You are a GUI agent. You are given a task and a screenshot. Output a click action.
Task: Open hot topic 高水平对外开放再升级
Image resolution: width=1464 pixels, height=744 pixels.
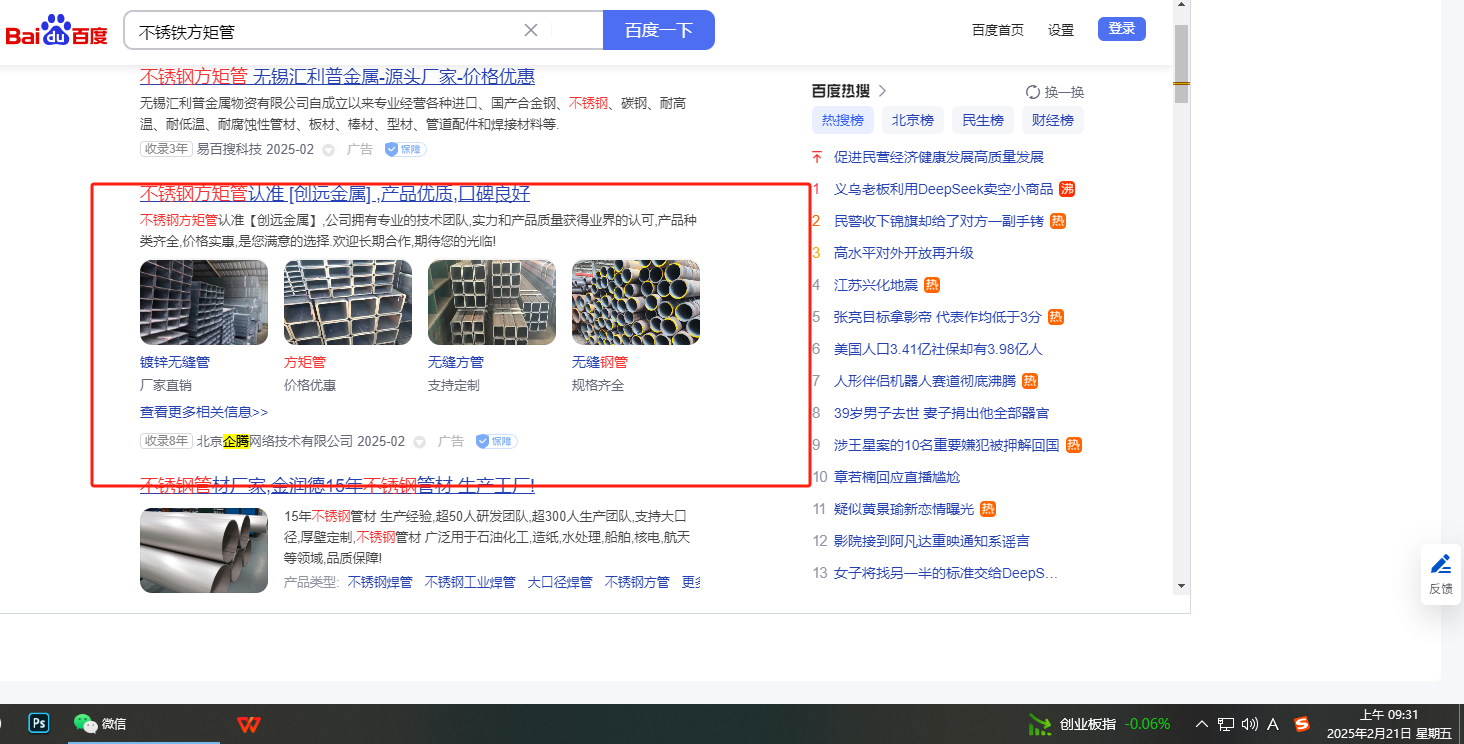(x=904, y=253)
